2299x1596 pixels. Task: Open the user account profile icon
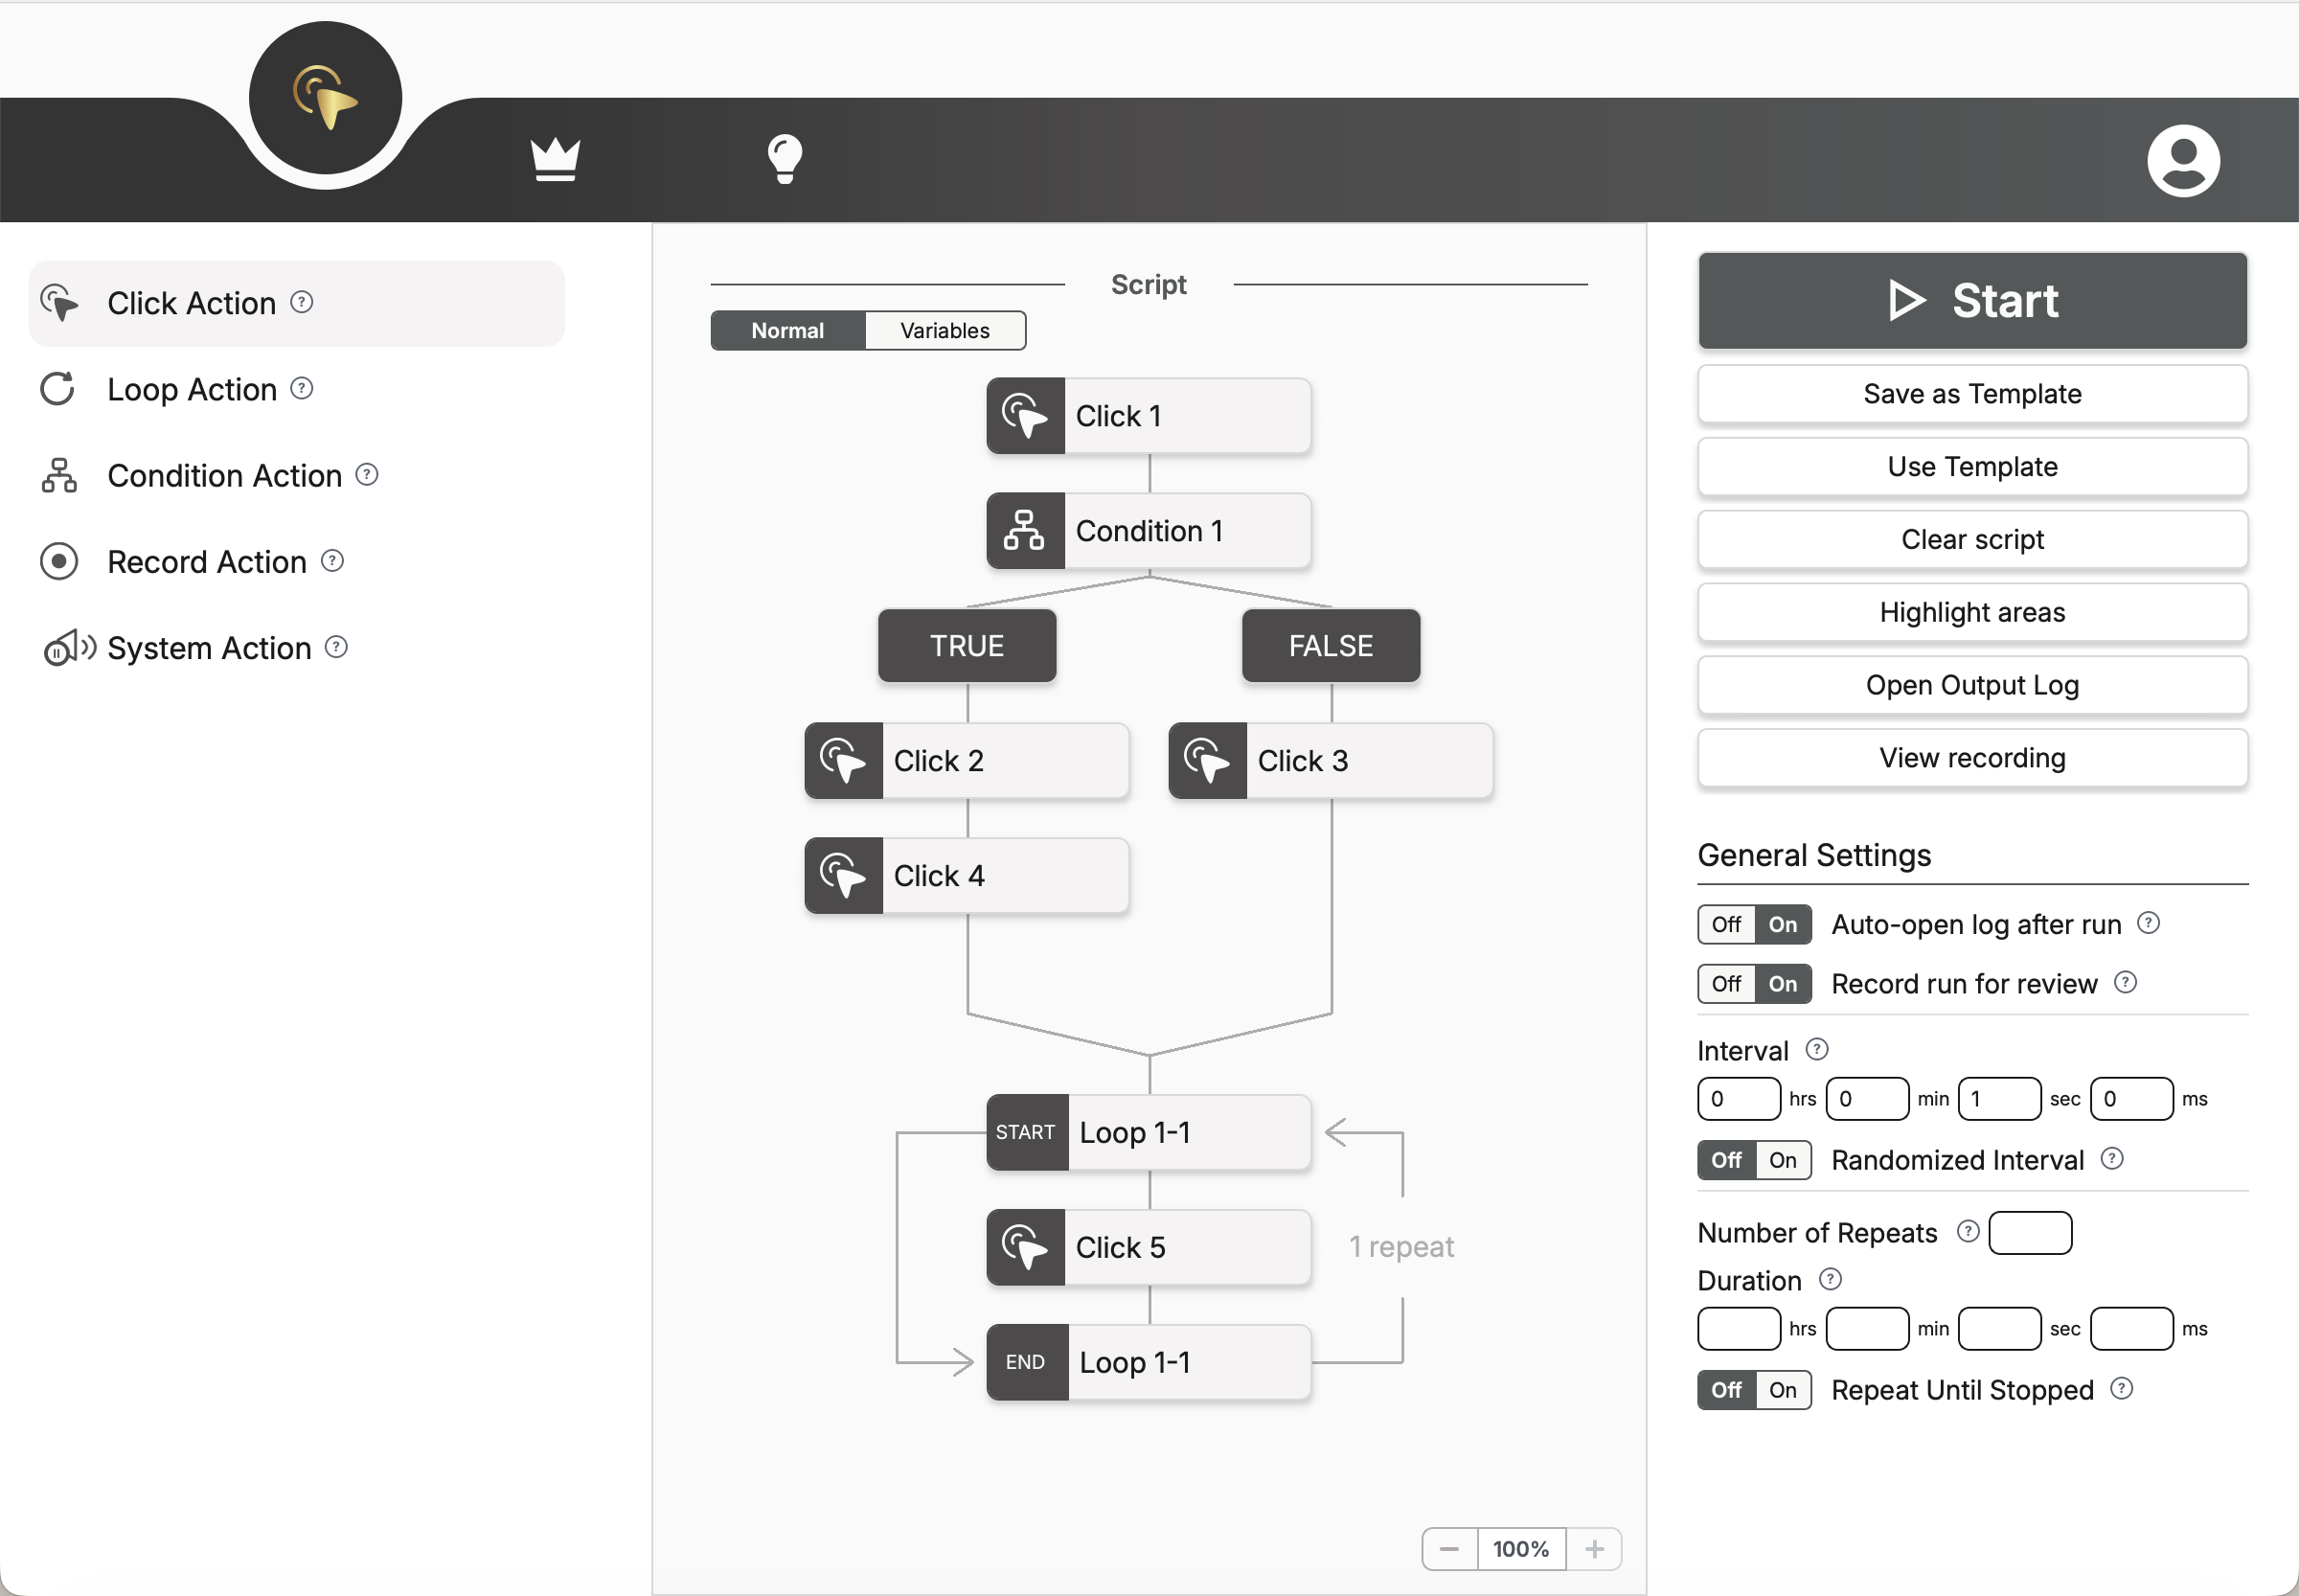click(x=2183, y=160)
